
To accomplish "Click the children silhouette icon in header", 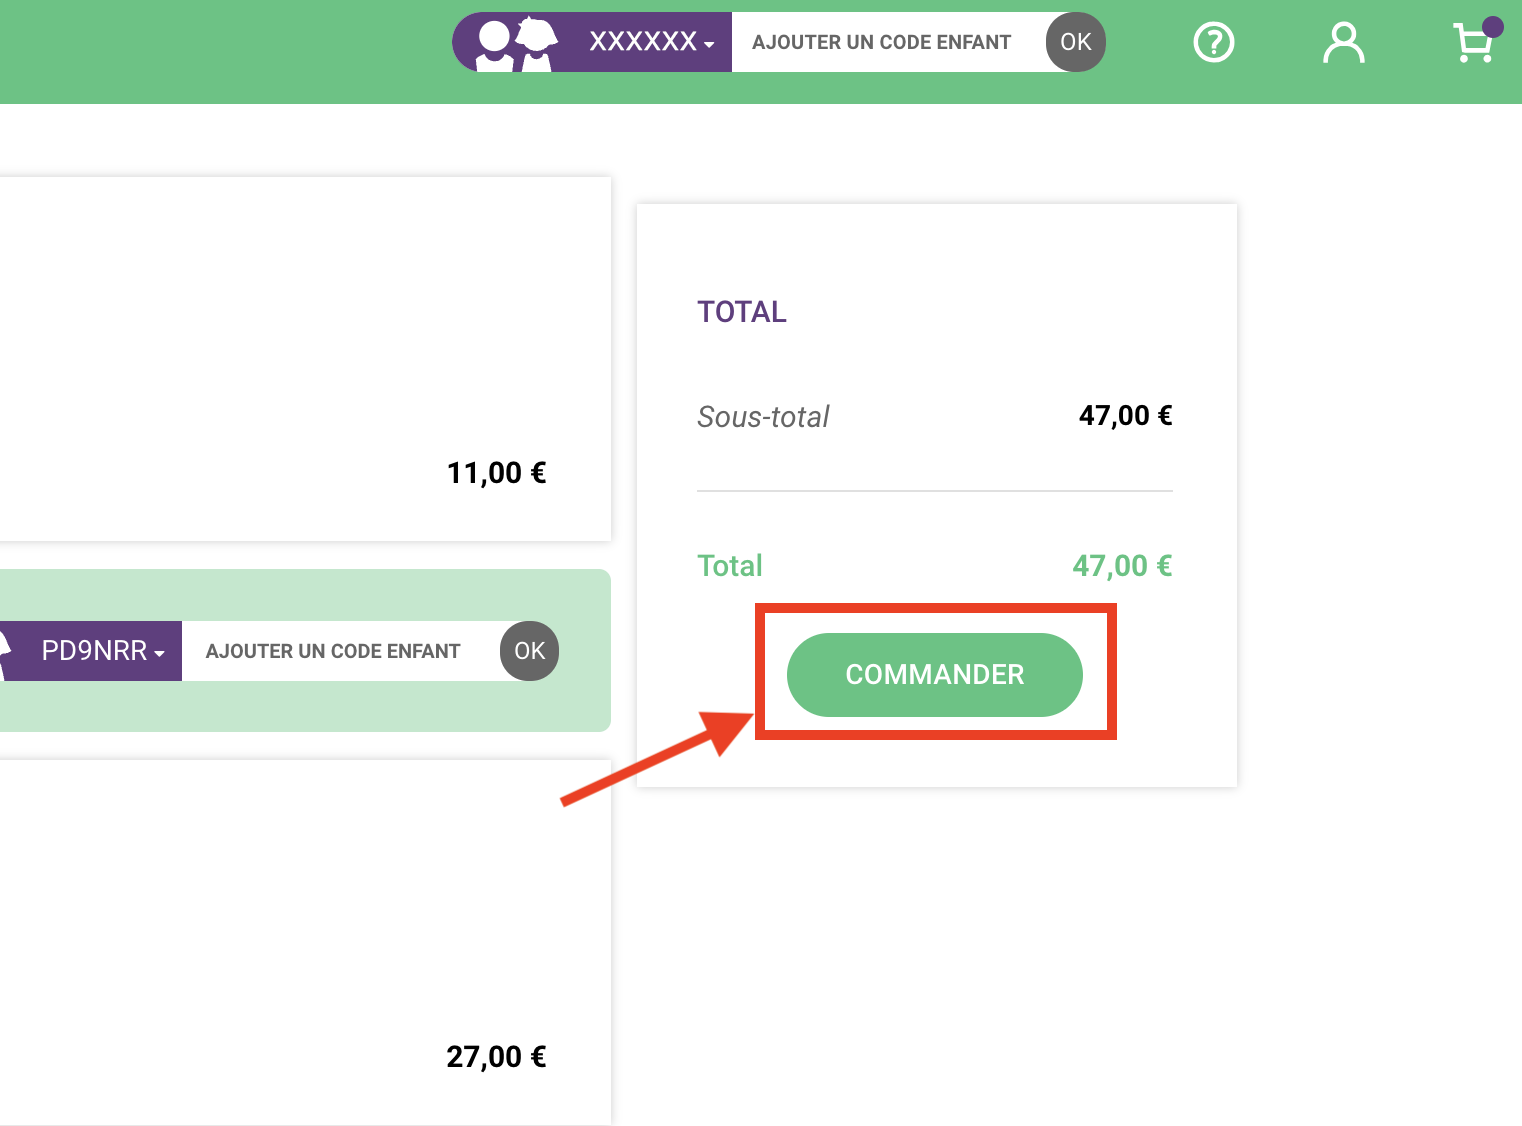I will [x=516, y=43].
